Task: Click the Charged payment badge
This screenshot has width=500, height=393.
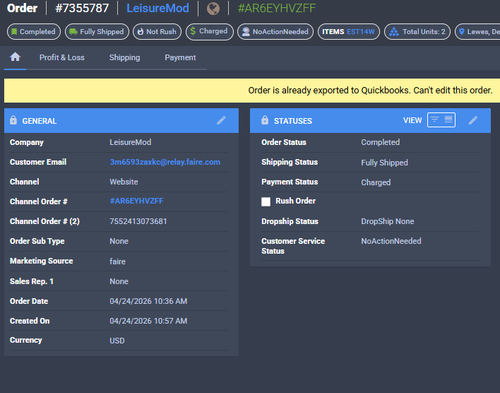Action: point(209,32)
